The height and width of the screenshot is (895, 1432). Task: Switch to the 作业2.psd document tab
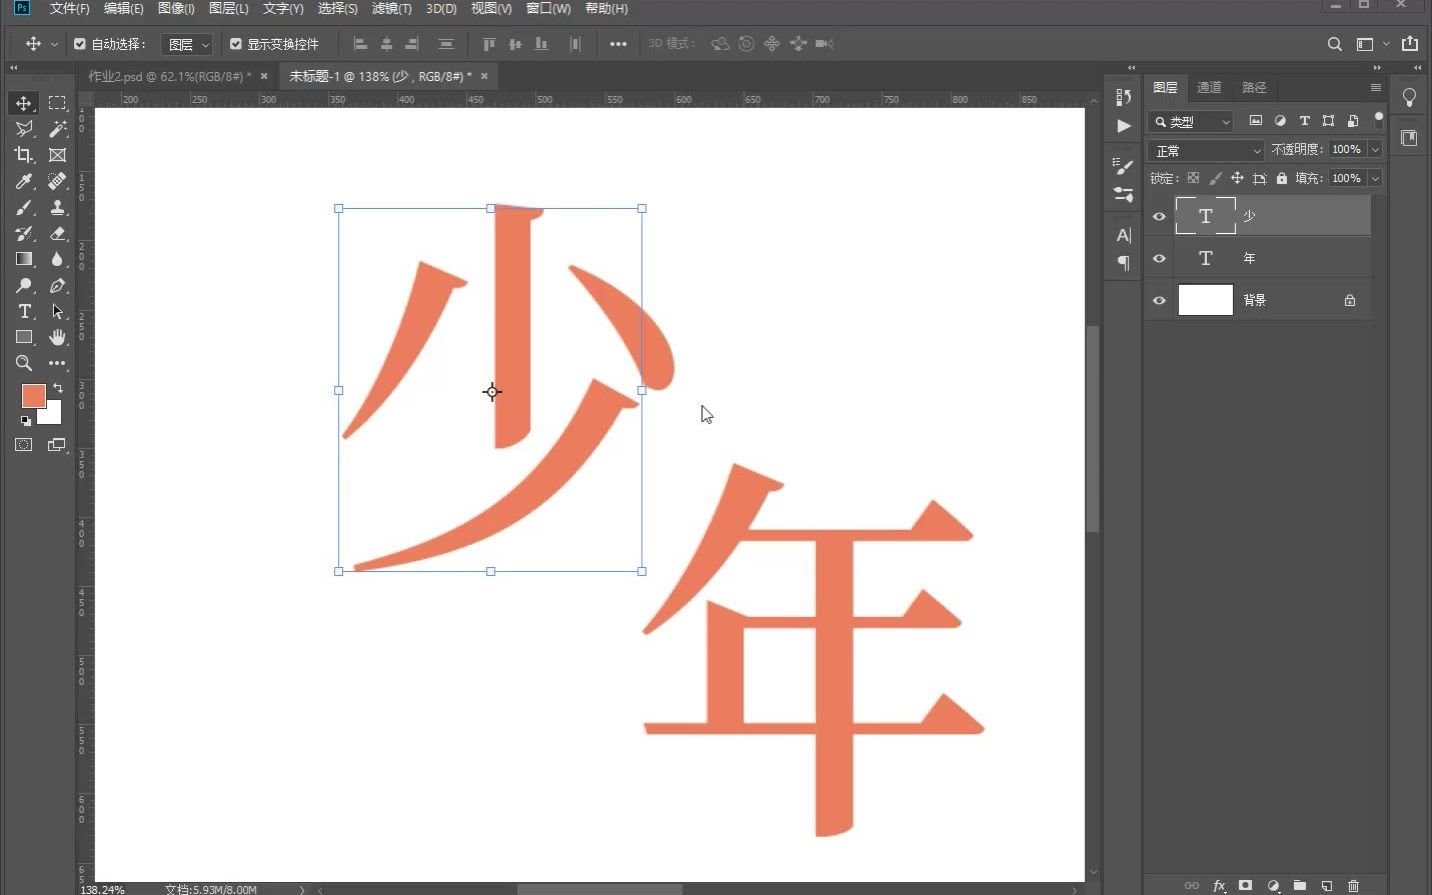click(169, 76)
